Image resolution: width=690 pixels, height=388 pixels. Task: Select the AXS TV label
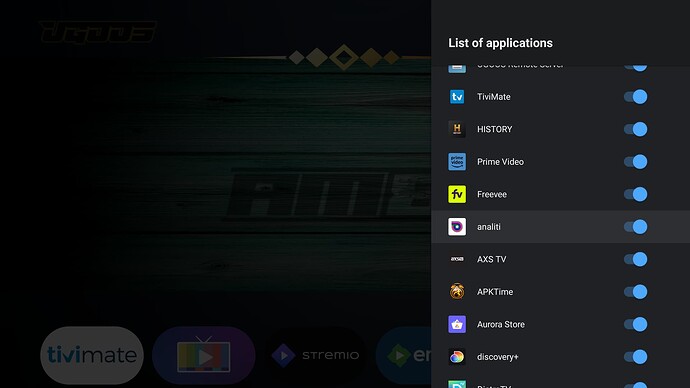[492, 259]
